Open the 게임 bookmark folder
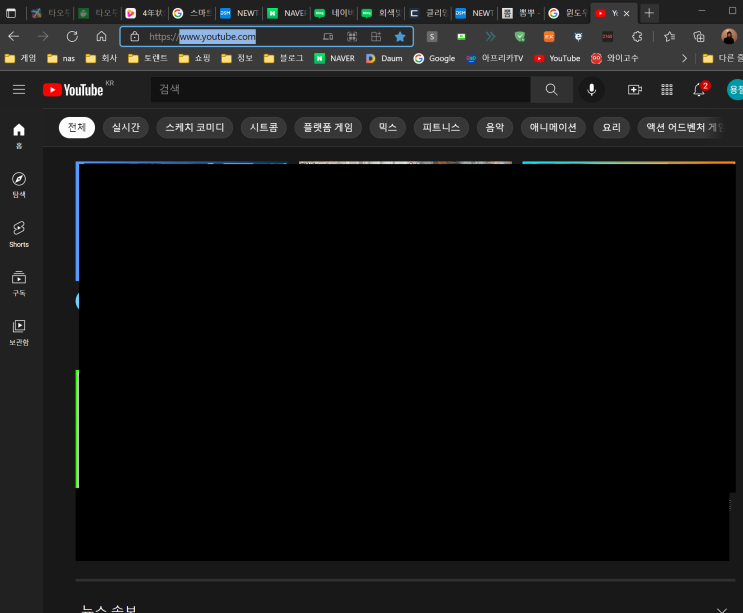Screen dimensions: 743x613 (x=20, y=58)
